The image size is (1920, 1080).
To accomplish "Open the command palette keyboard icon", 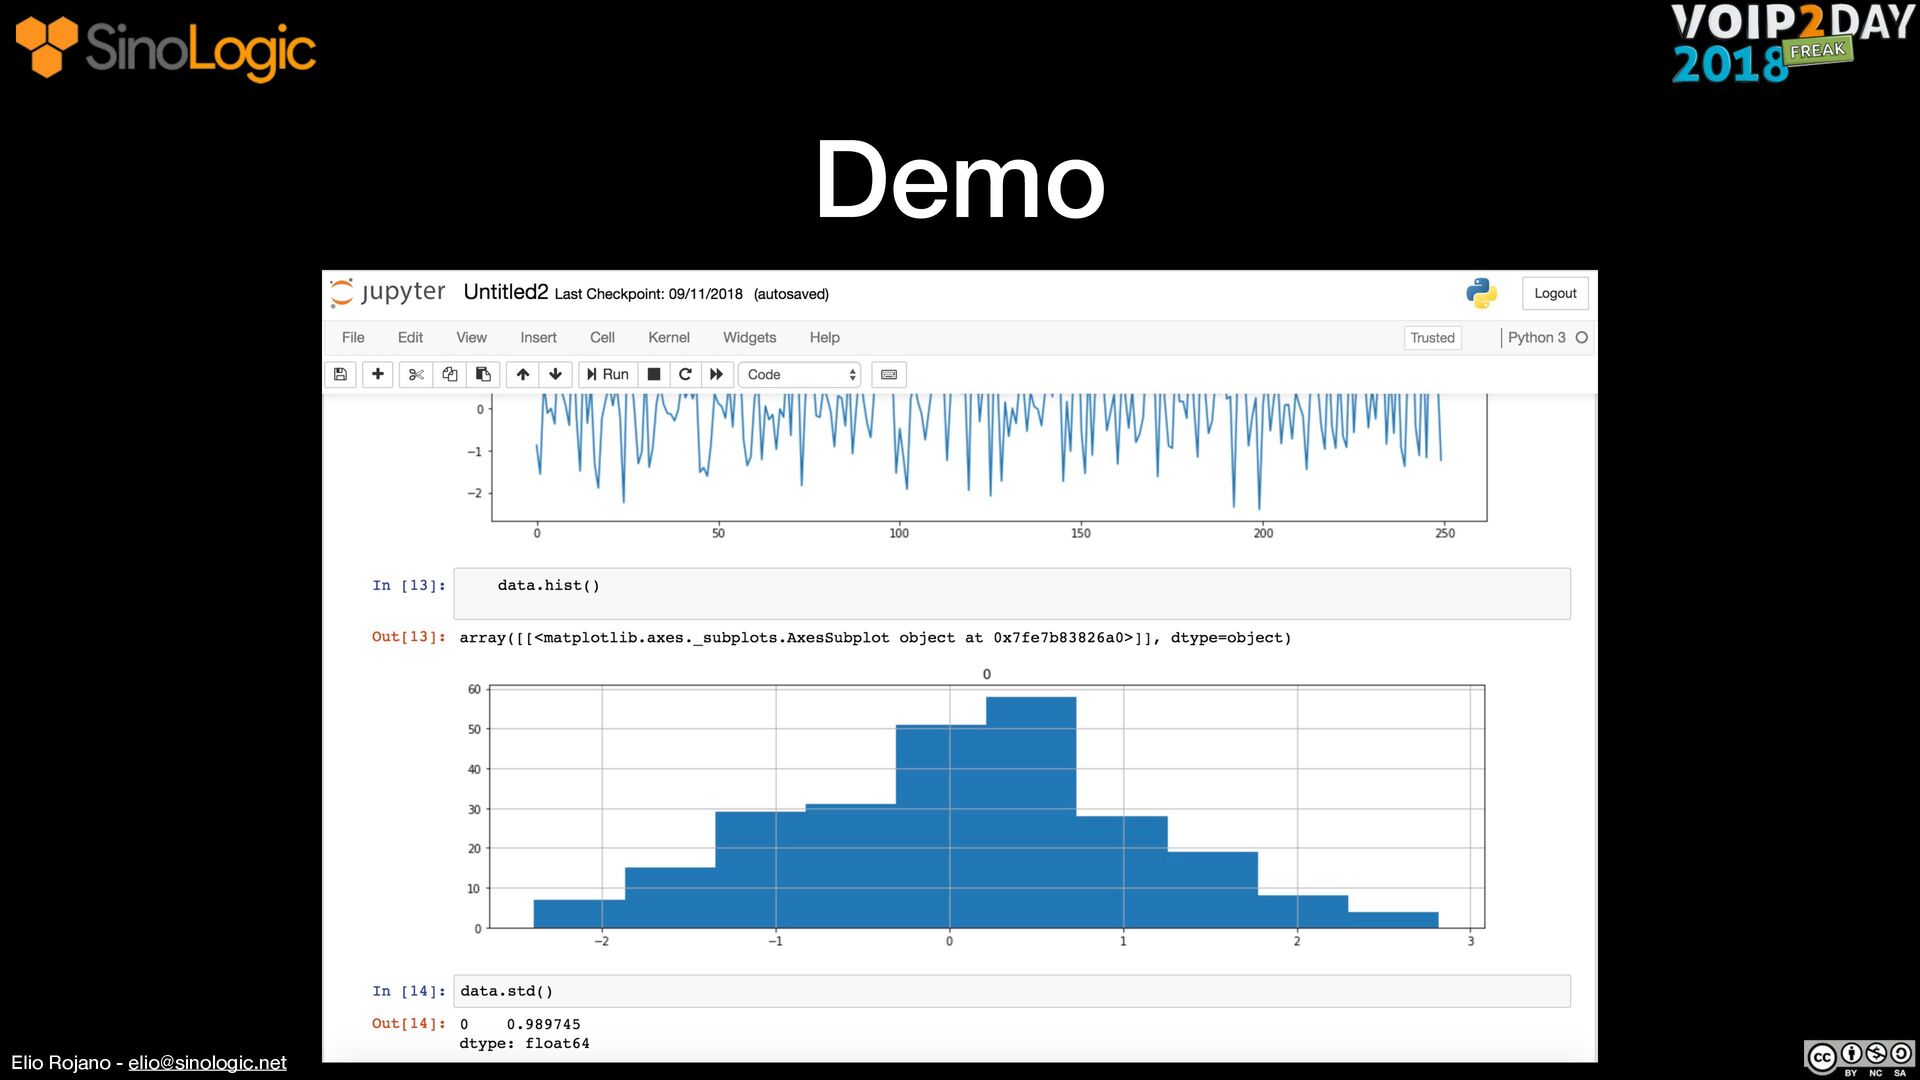I will click(889, 374).
